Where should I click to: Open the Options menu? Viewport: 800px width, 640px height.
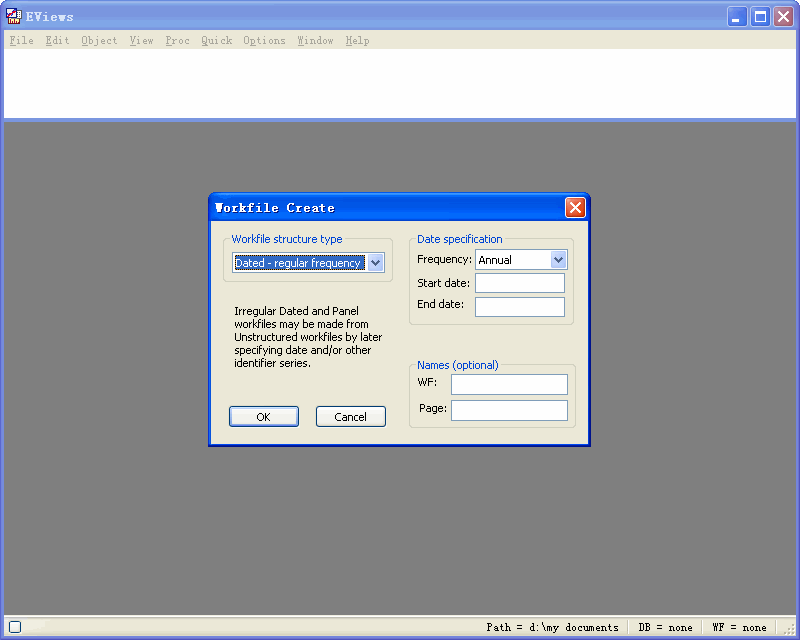pos(263,40)
